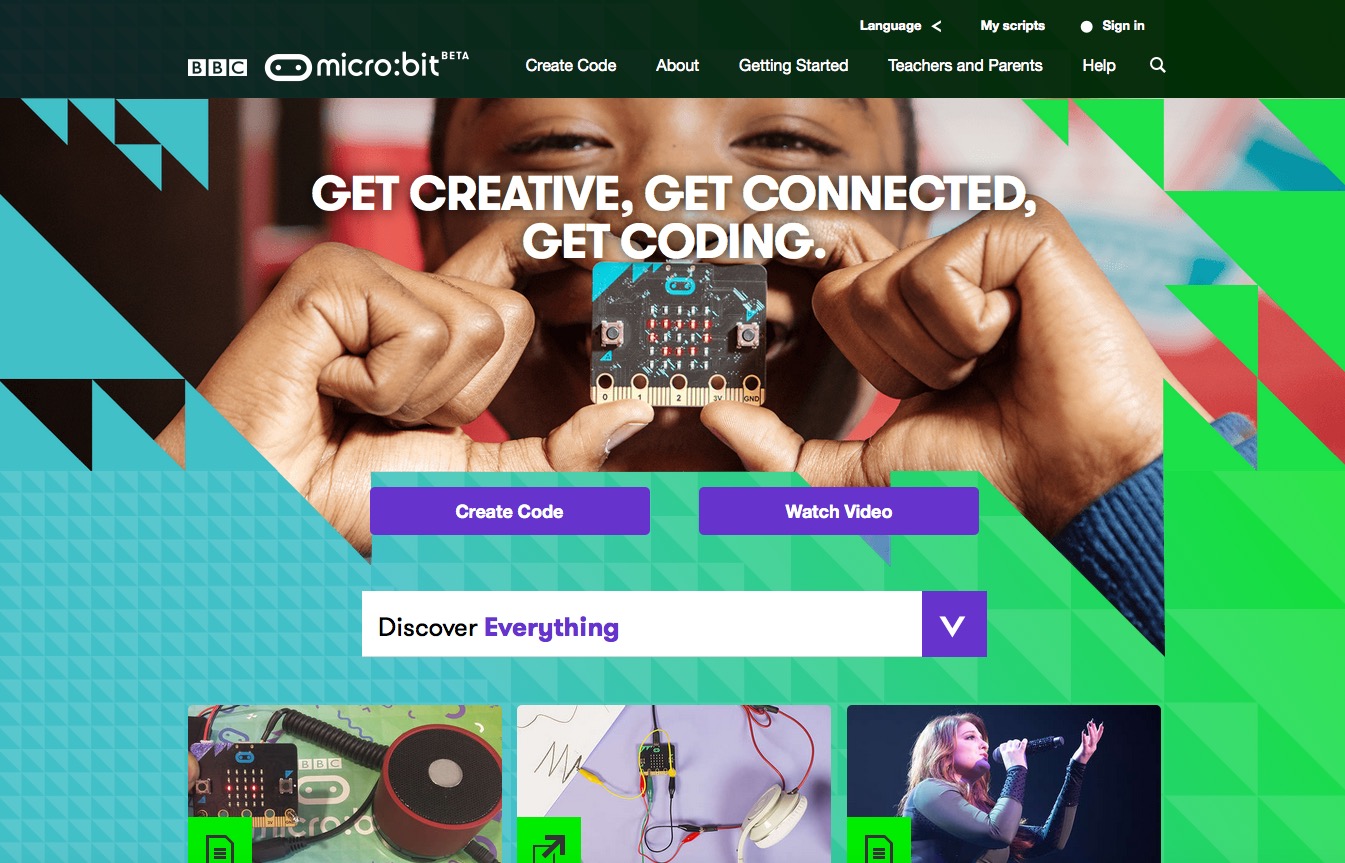Click the search magnifier icon
Screen dimensions: 1345x863
(x=1158, y=65)
